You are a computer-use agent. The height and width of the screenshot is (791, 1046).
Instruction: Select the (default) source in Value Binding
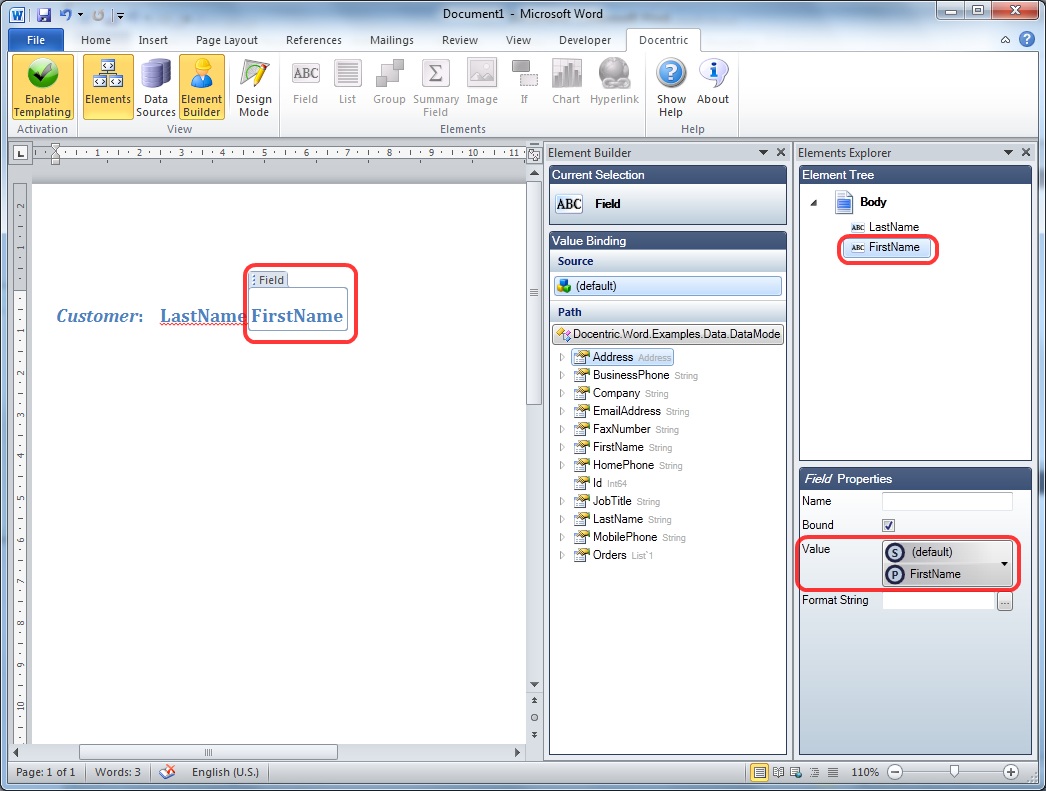click(668, 286)
